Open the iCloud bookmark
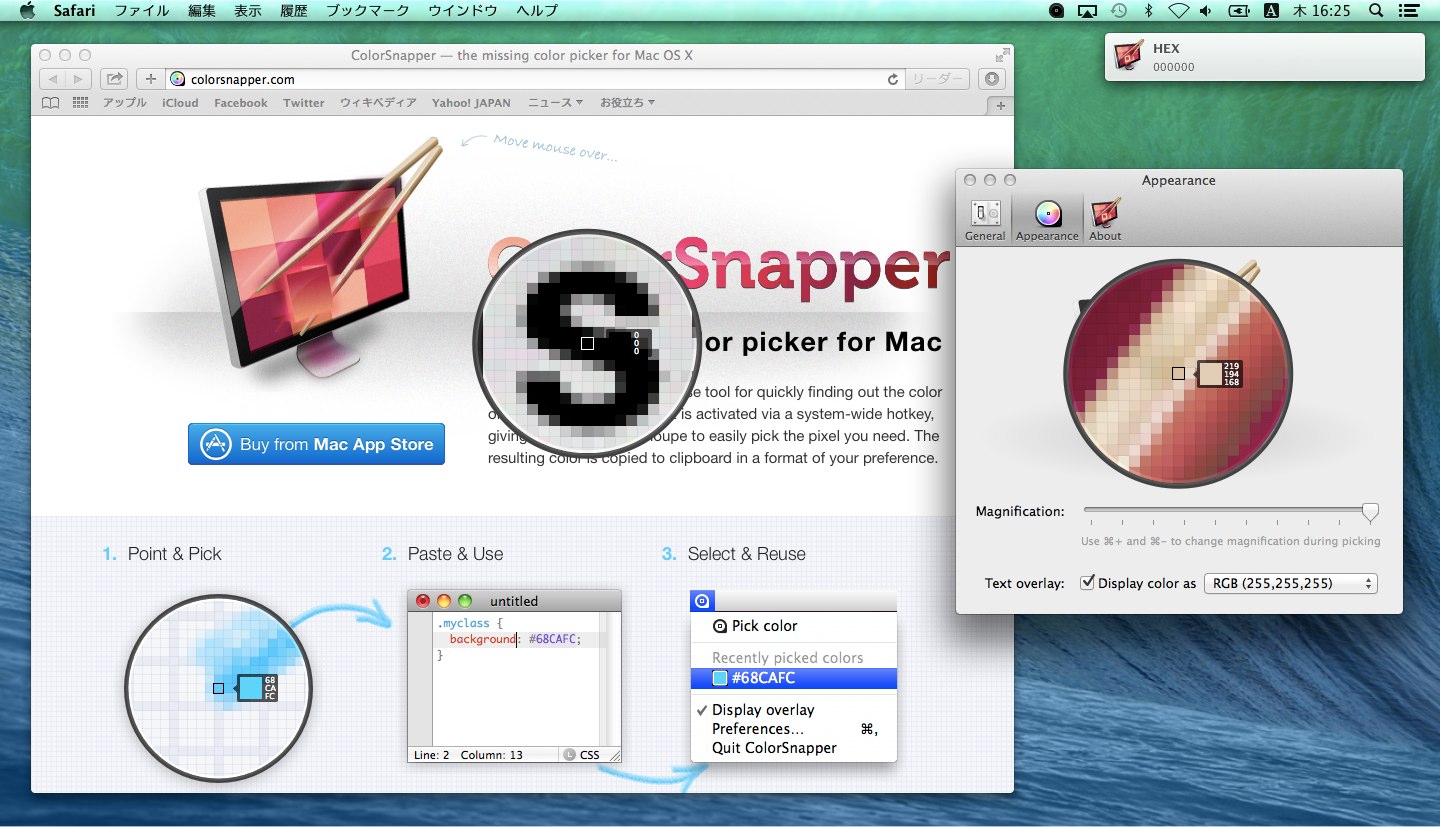1440x827 pixels. point(180,103)
